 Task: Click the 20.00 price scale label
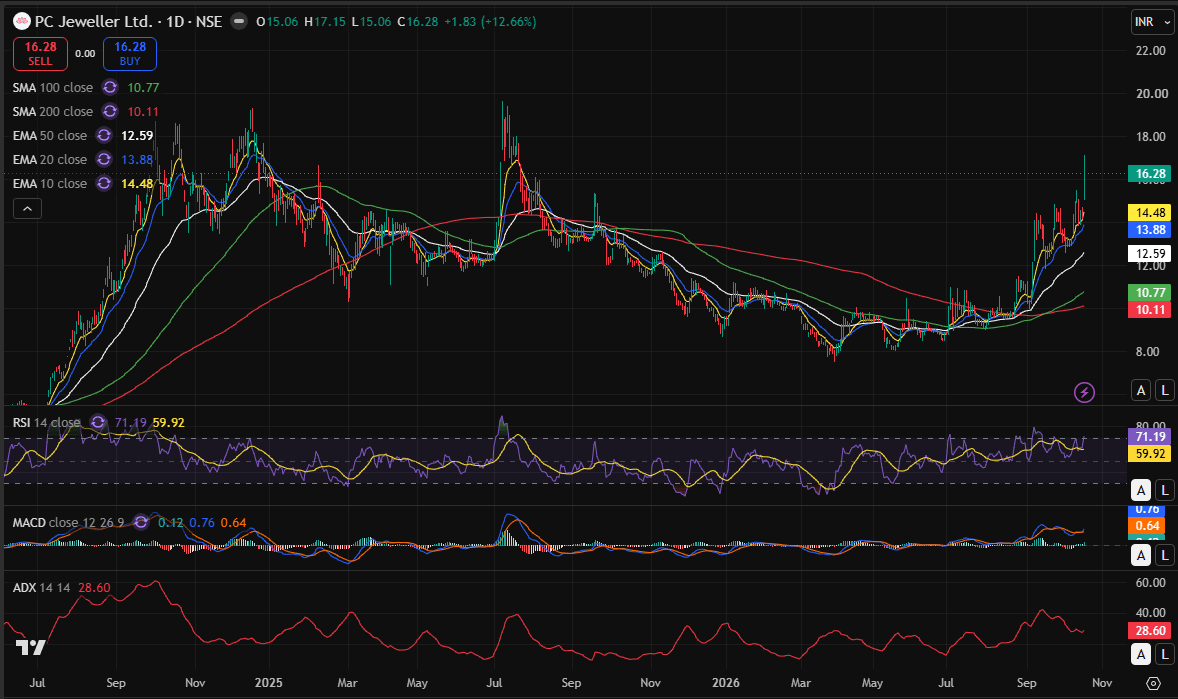(x=1151, y=94)
